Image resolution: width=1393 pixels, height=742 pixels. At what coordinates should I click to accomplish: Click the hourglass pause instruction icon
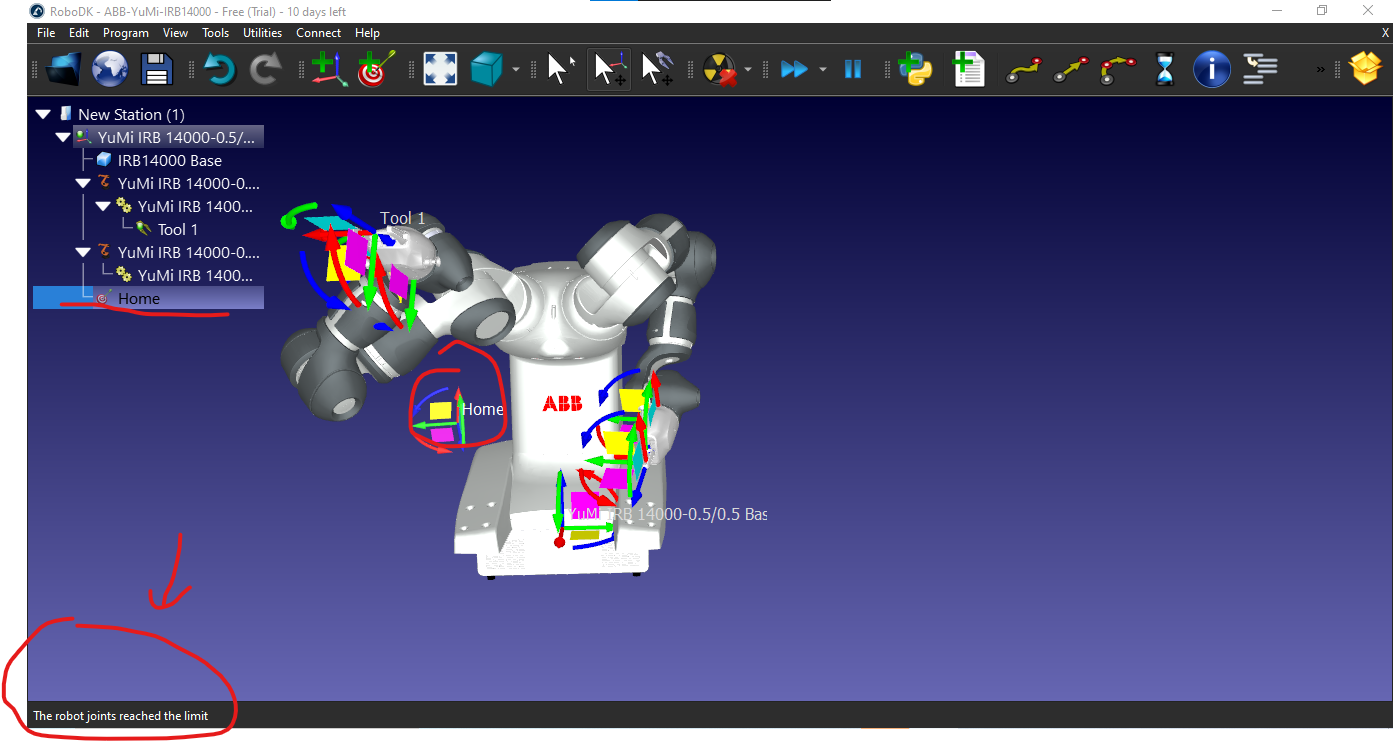1165,69
